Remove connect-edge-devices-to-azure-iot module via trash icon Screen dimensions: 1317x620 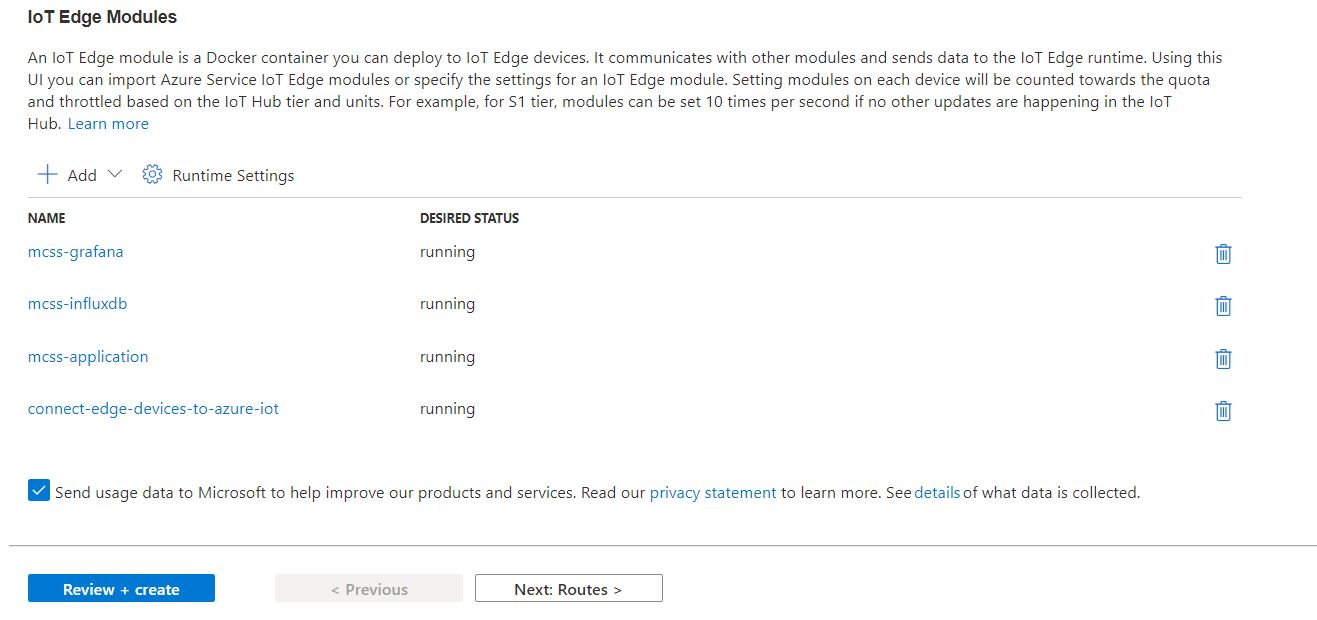tap(1223, 411)
